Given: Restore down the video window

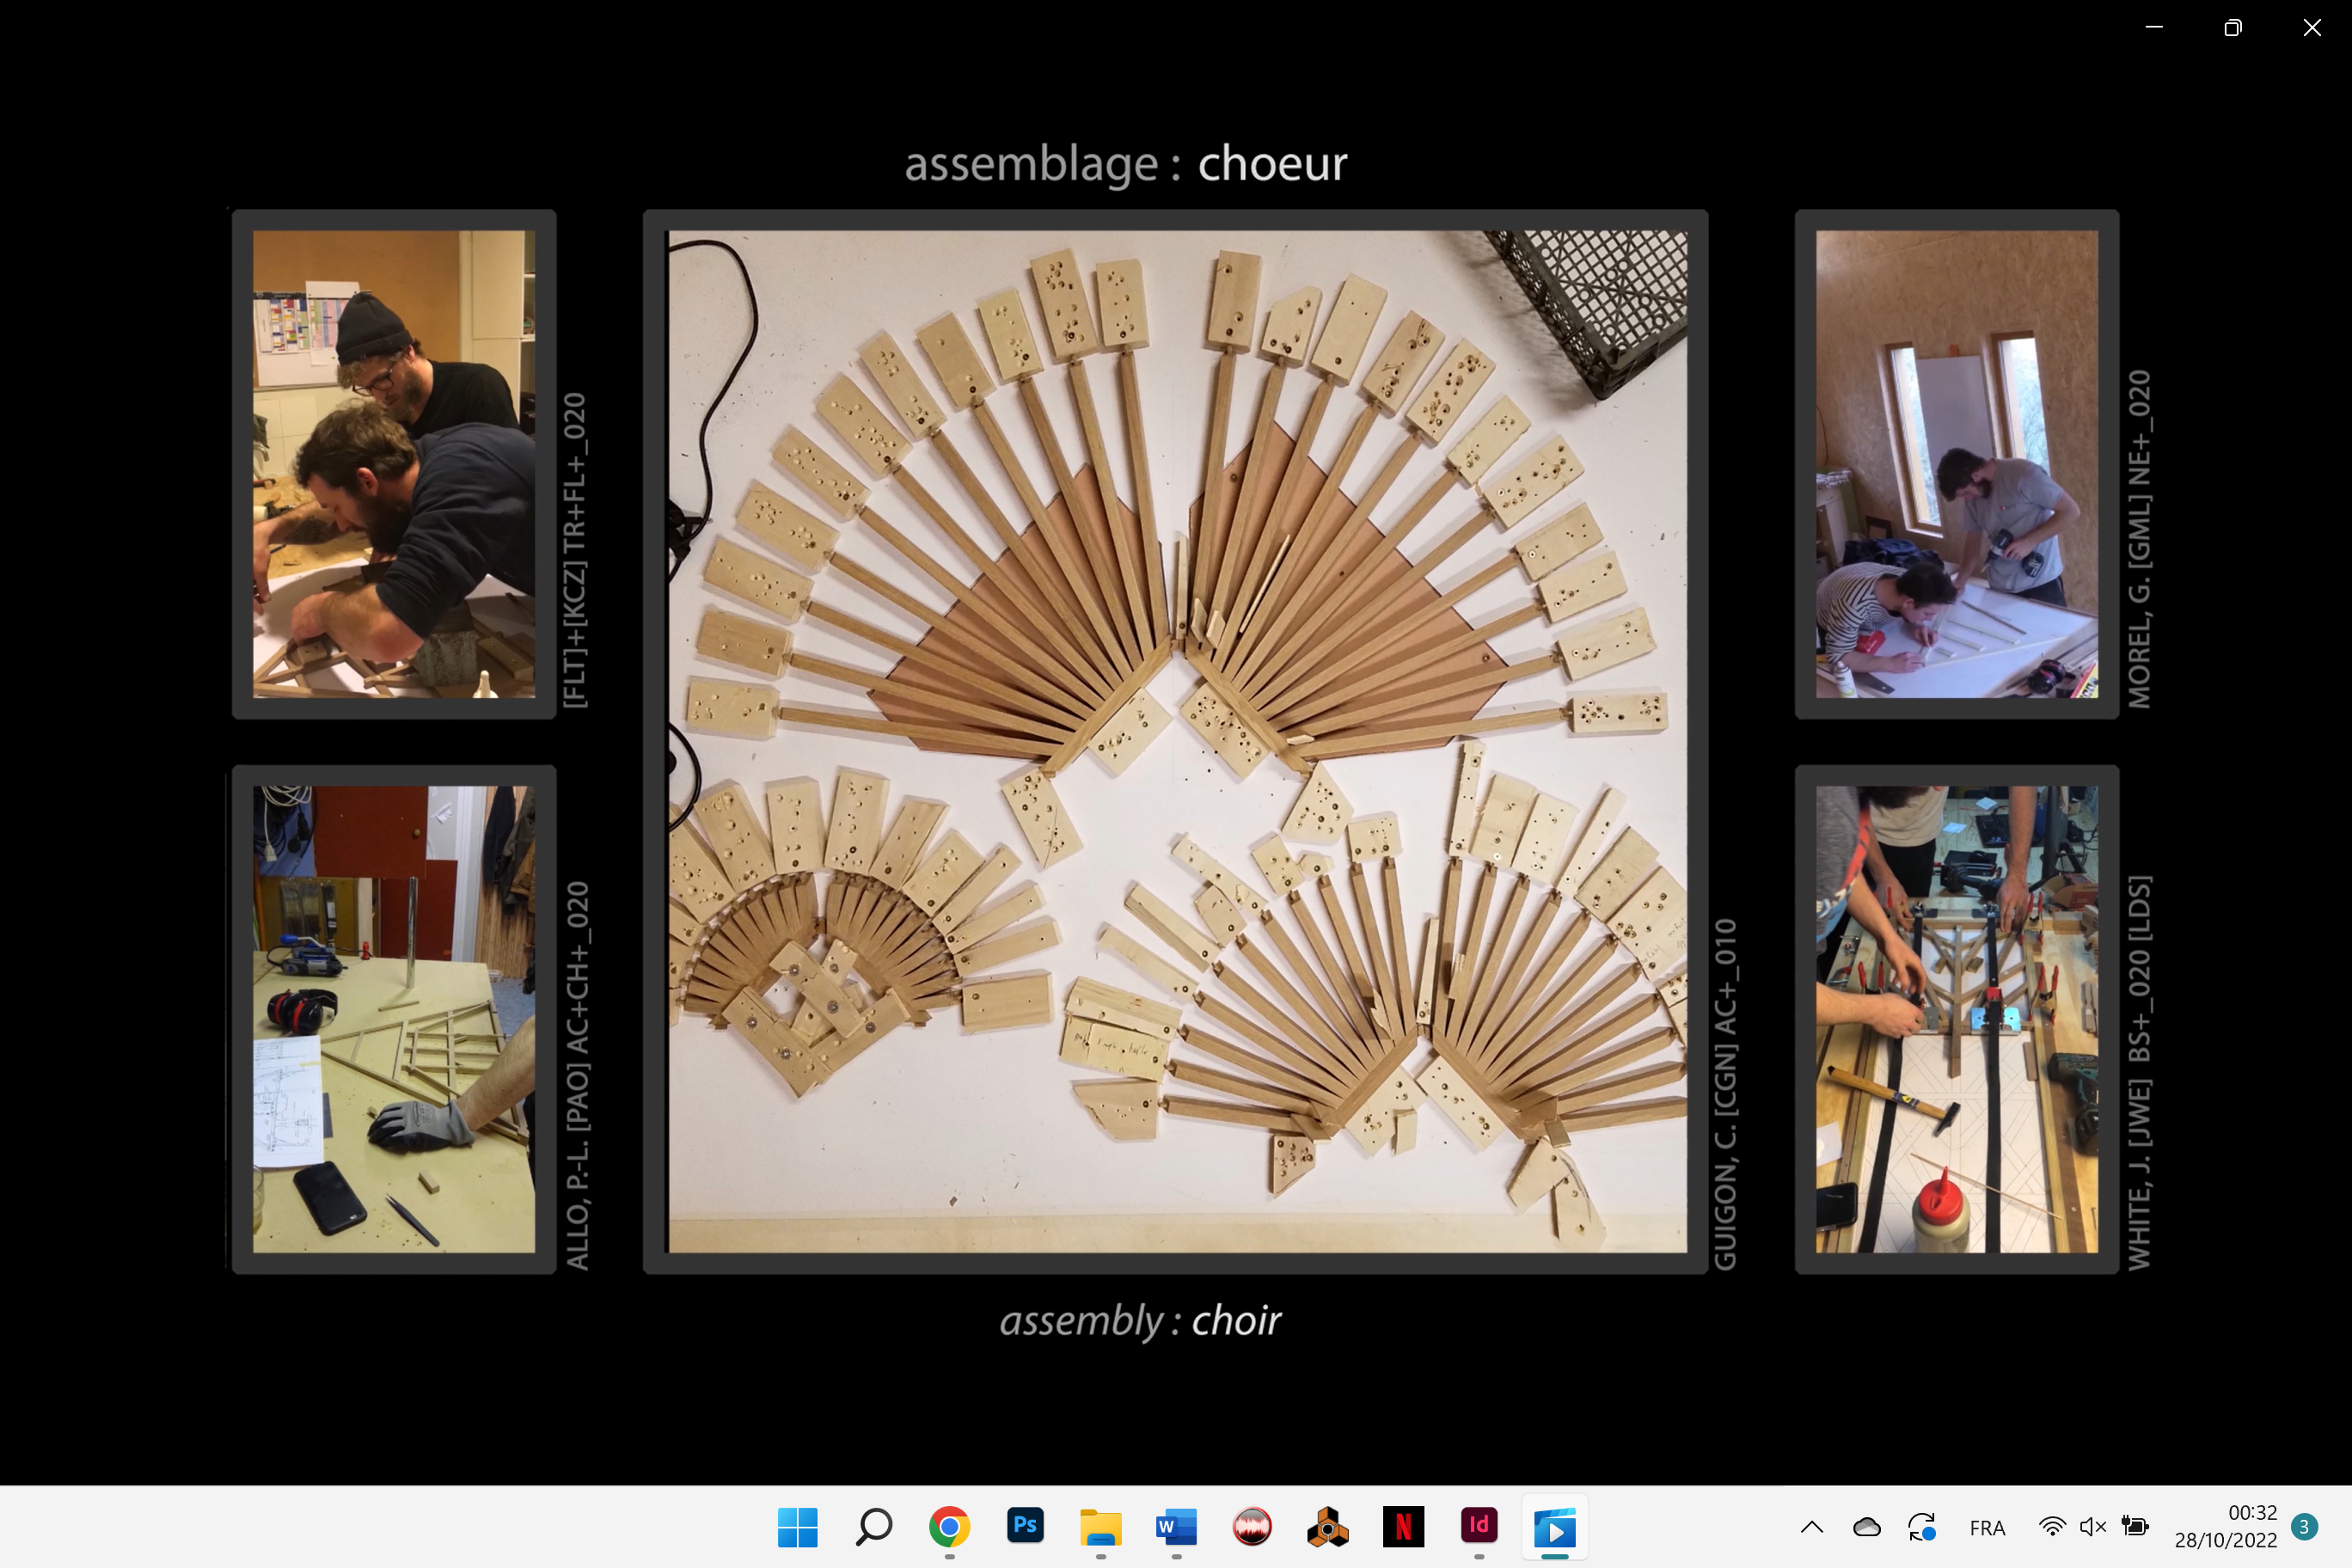Looking at the screenshot, I should point(2233,28).
